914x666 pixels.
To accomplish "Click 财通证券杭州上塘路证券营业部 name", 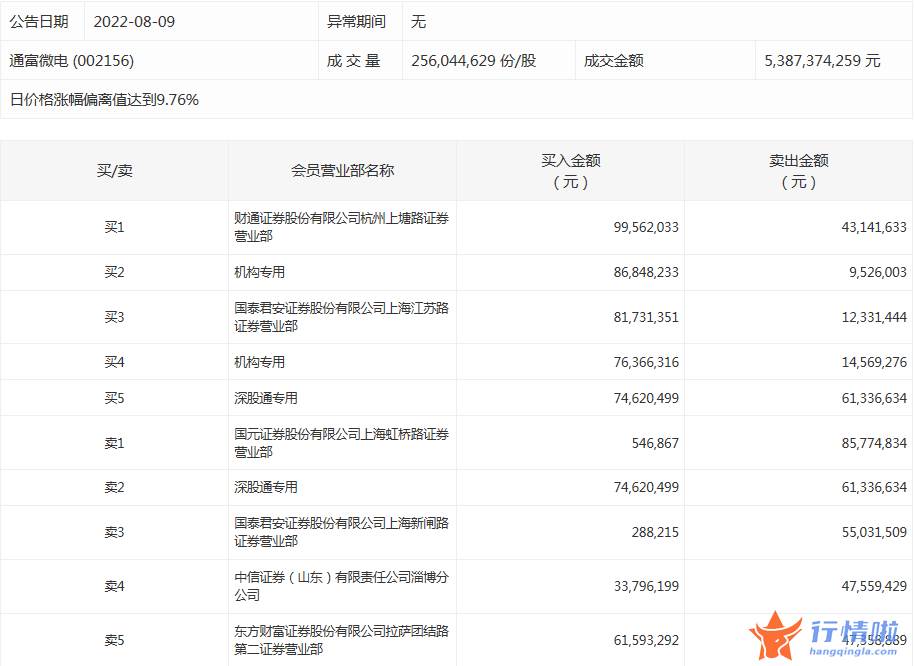I will [x=342, y=227].
